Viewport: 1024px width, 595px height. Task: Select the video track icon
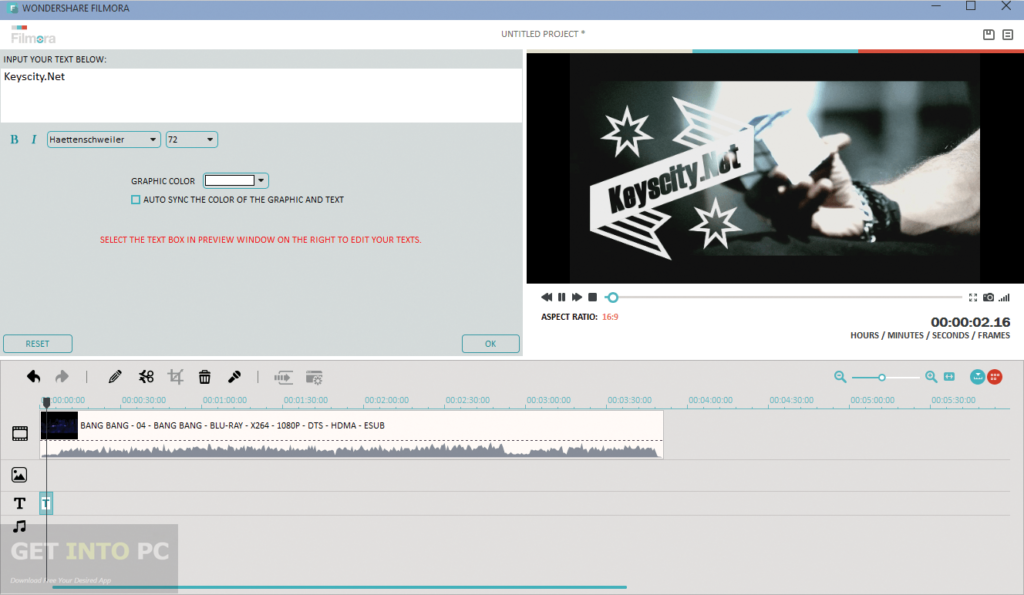[x=20, y=434]
